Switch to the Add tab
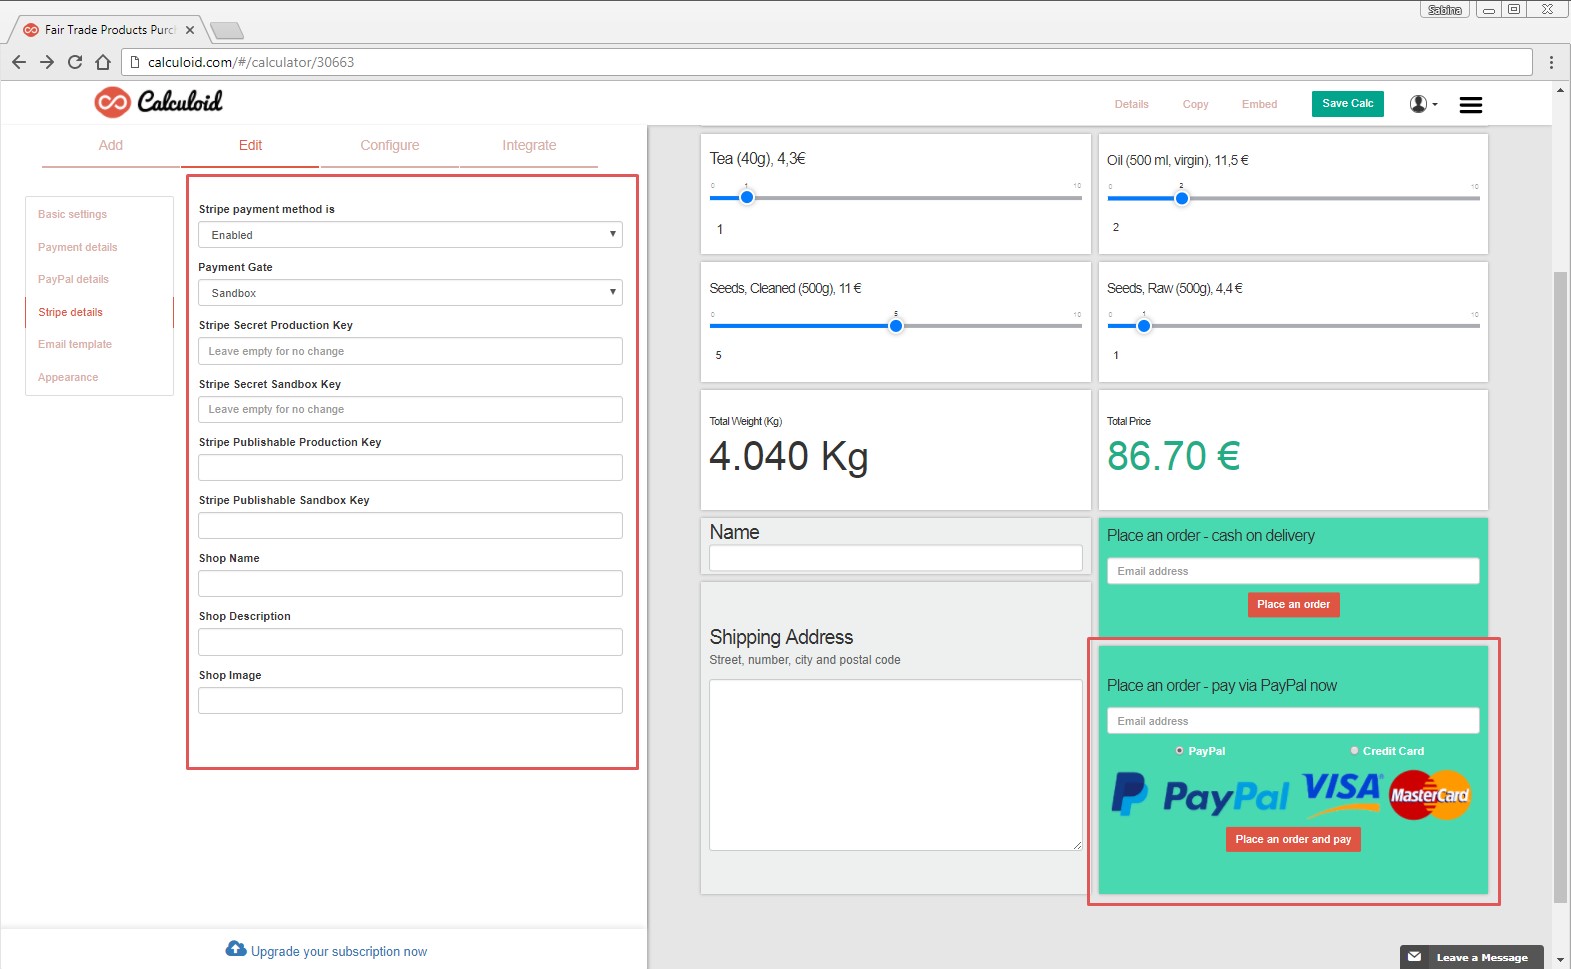Image resolution: width=1571 pixels, height=969 pixels. [x=111, y=145]
